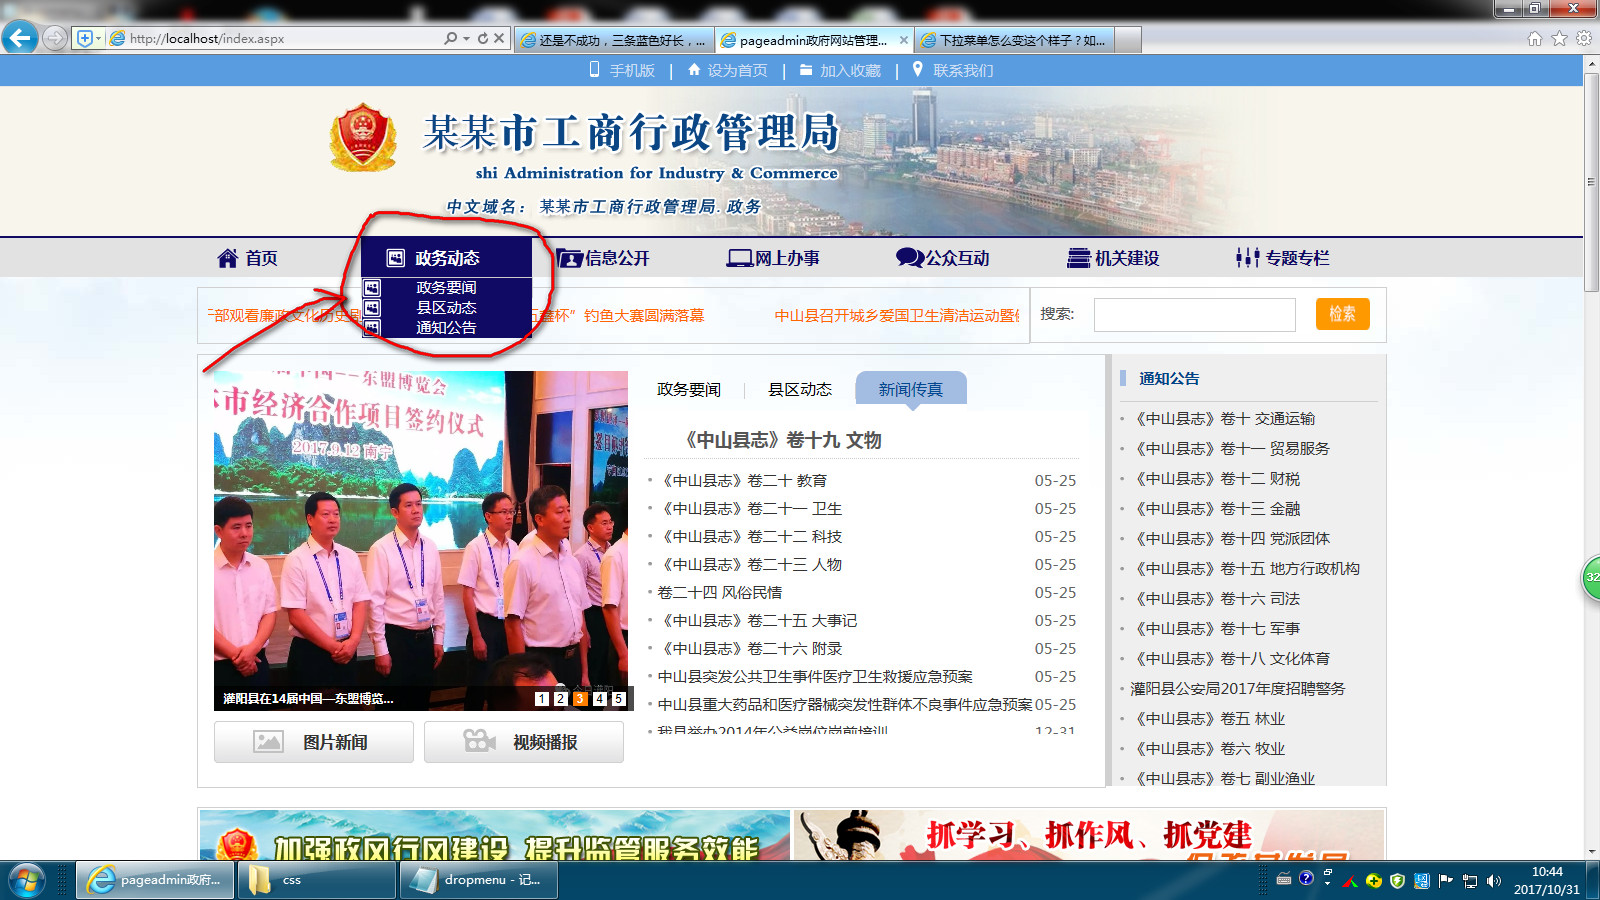
Task: Click 设为首页 house icon
Action: pyautogui.click(x=694, y=69)
